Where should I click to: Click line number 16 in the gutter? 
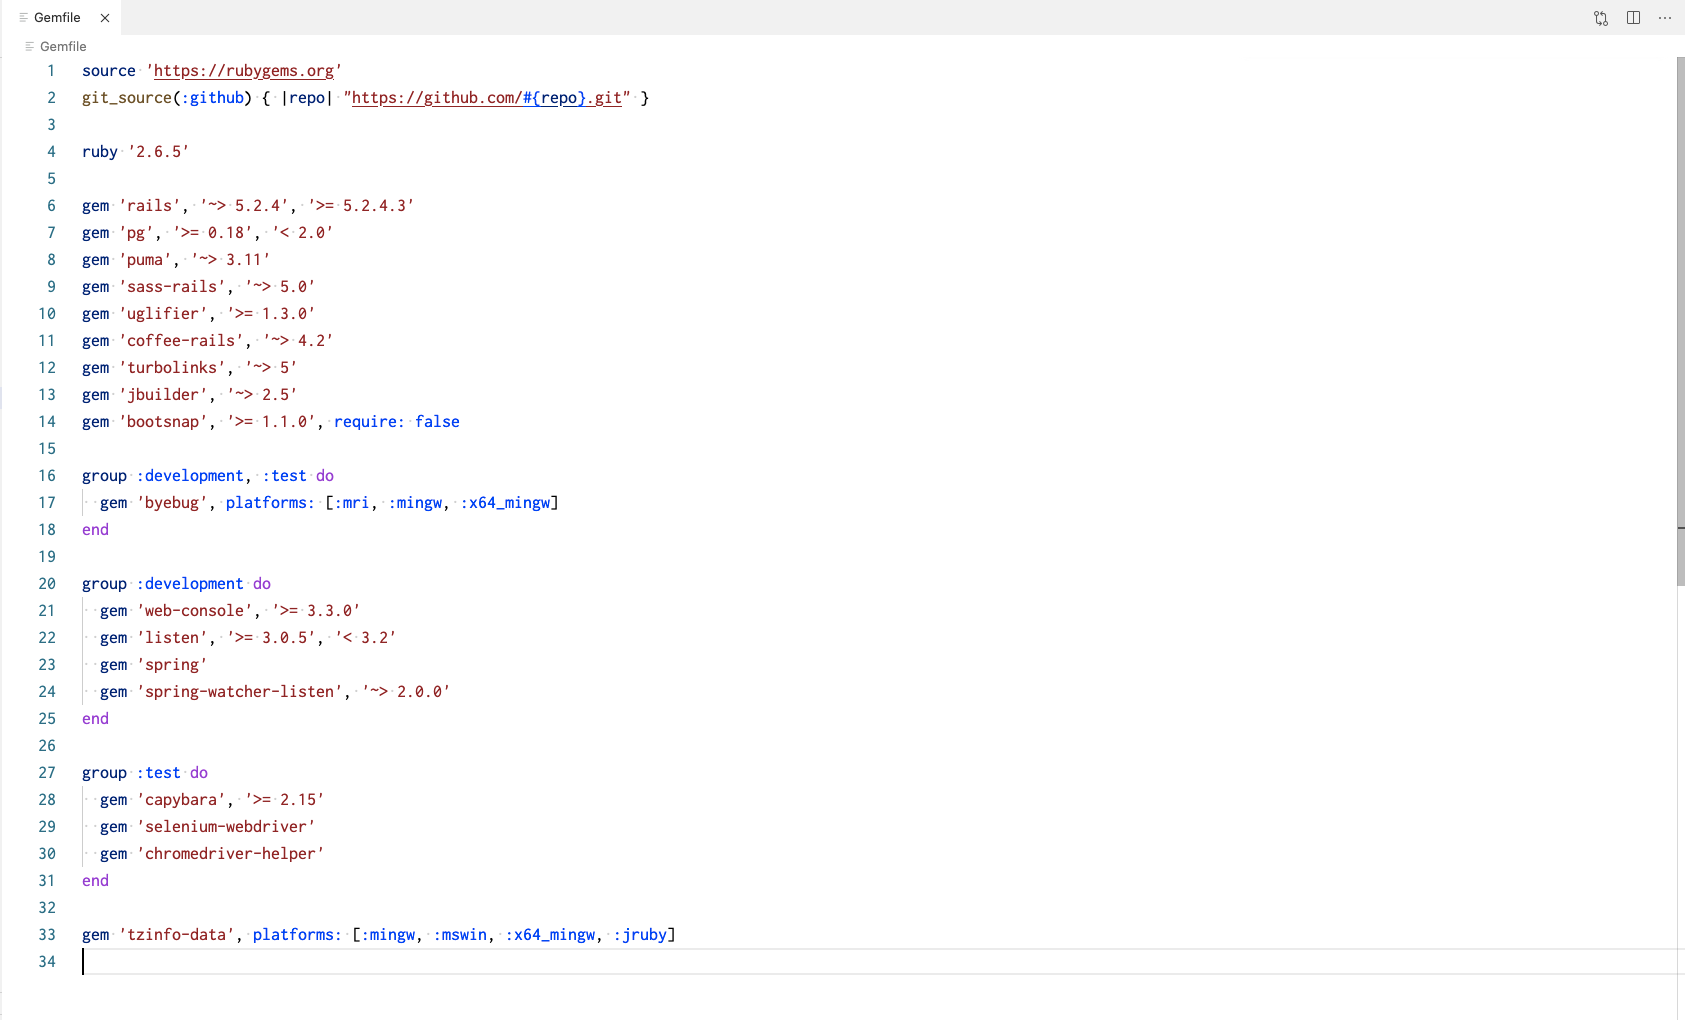click(x=47, y=476)
